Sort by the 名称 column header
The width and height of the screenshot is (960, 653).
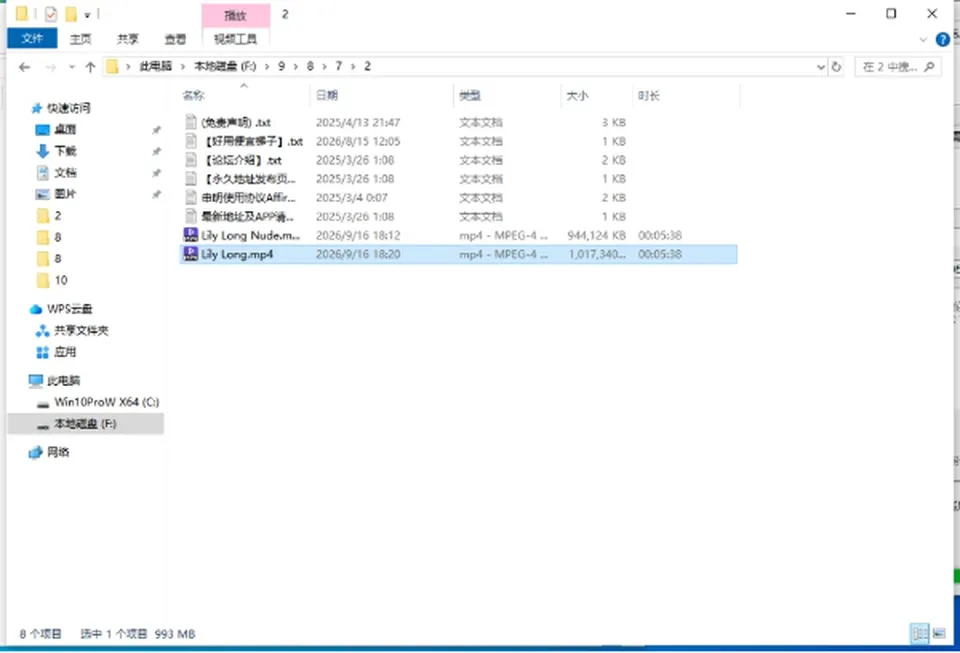click(x=245, y=95)
